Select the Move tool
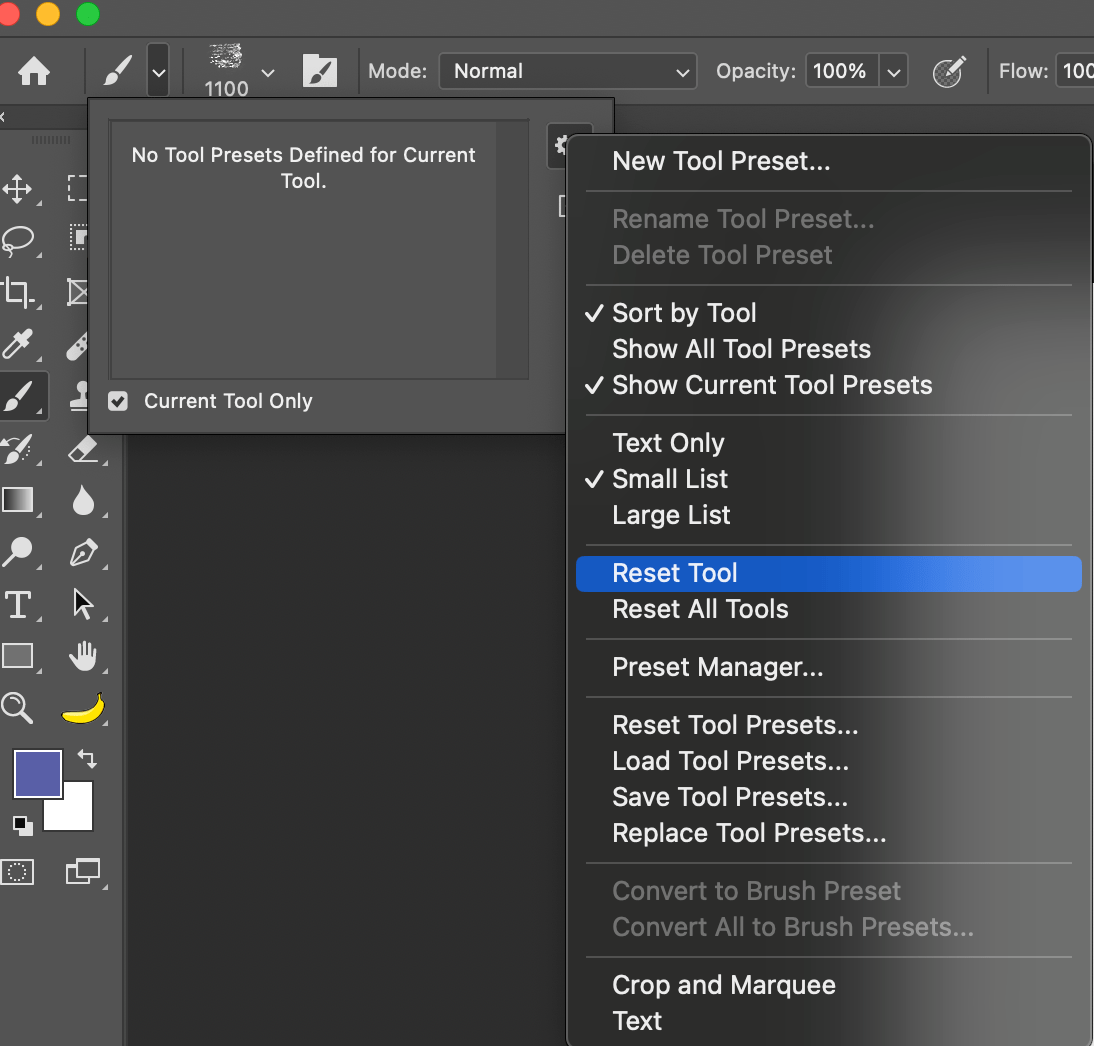Screen dimensions: 1094x1046 tap(18, 189)
